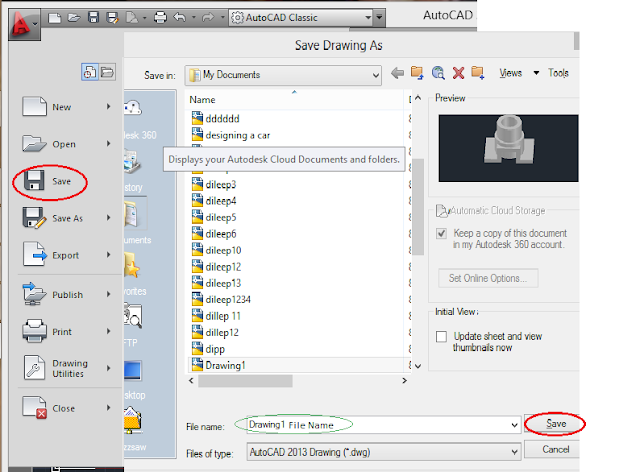Select New in the application menu
Image resolution: width=640 pixels, height=472 pixels.
pyautogui.click(x=67, y=107)
